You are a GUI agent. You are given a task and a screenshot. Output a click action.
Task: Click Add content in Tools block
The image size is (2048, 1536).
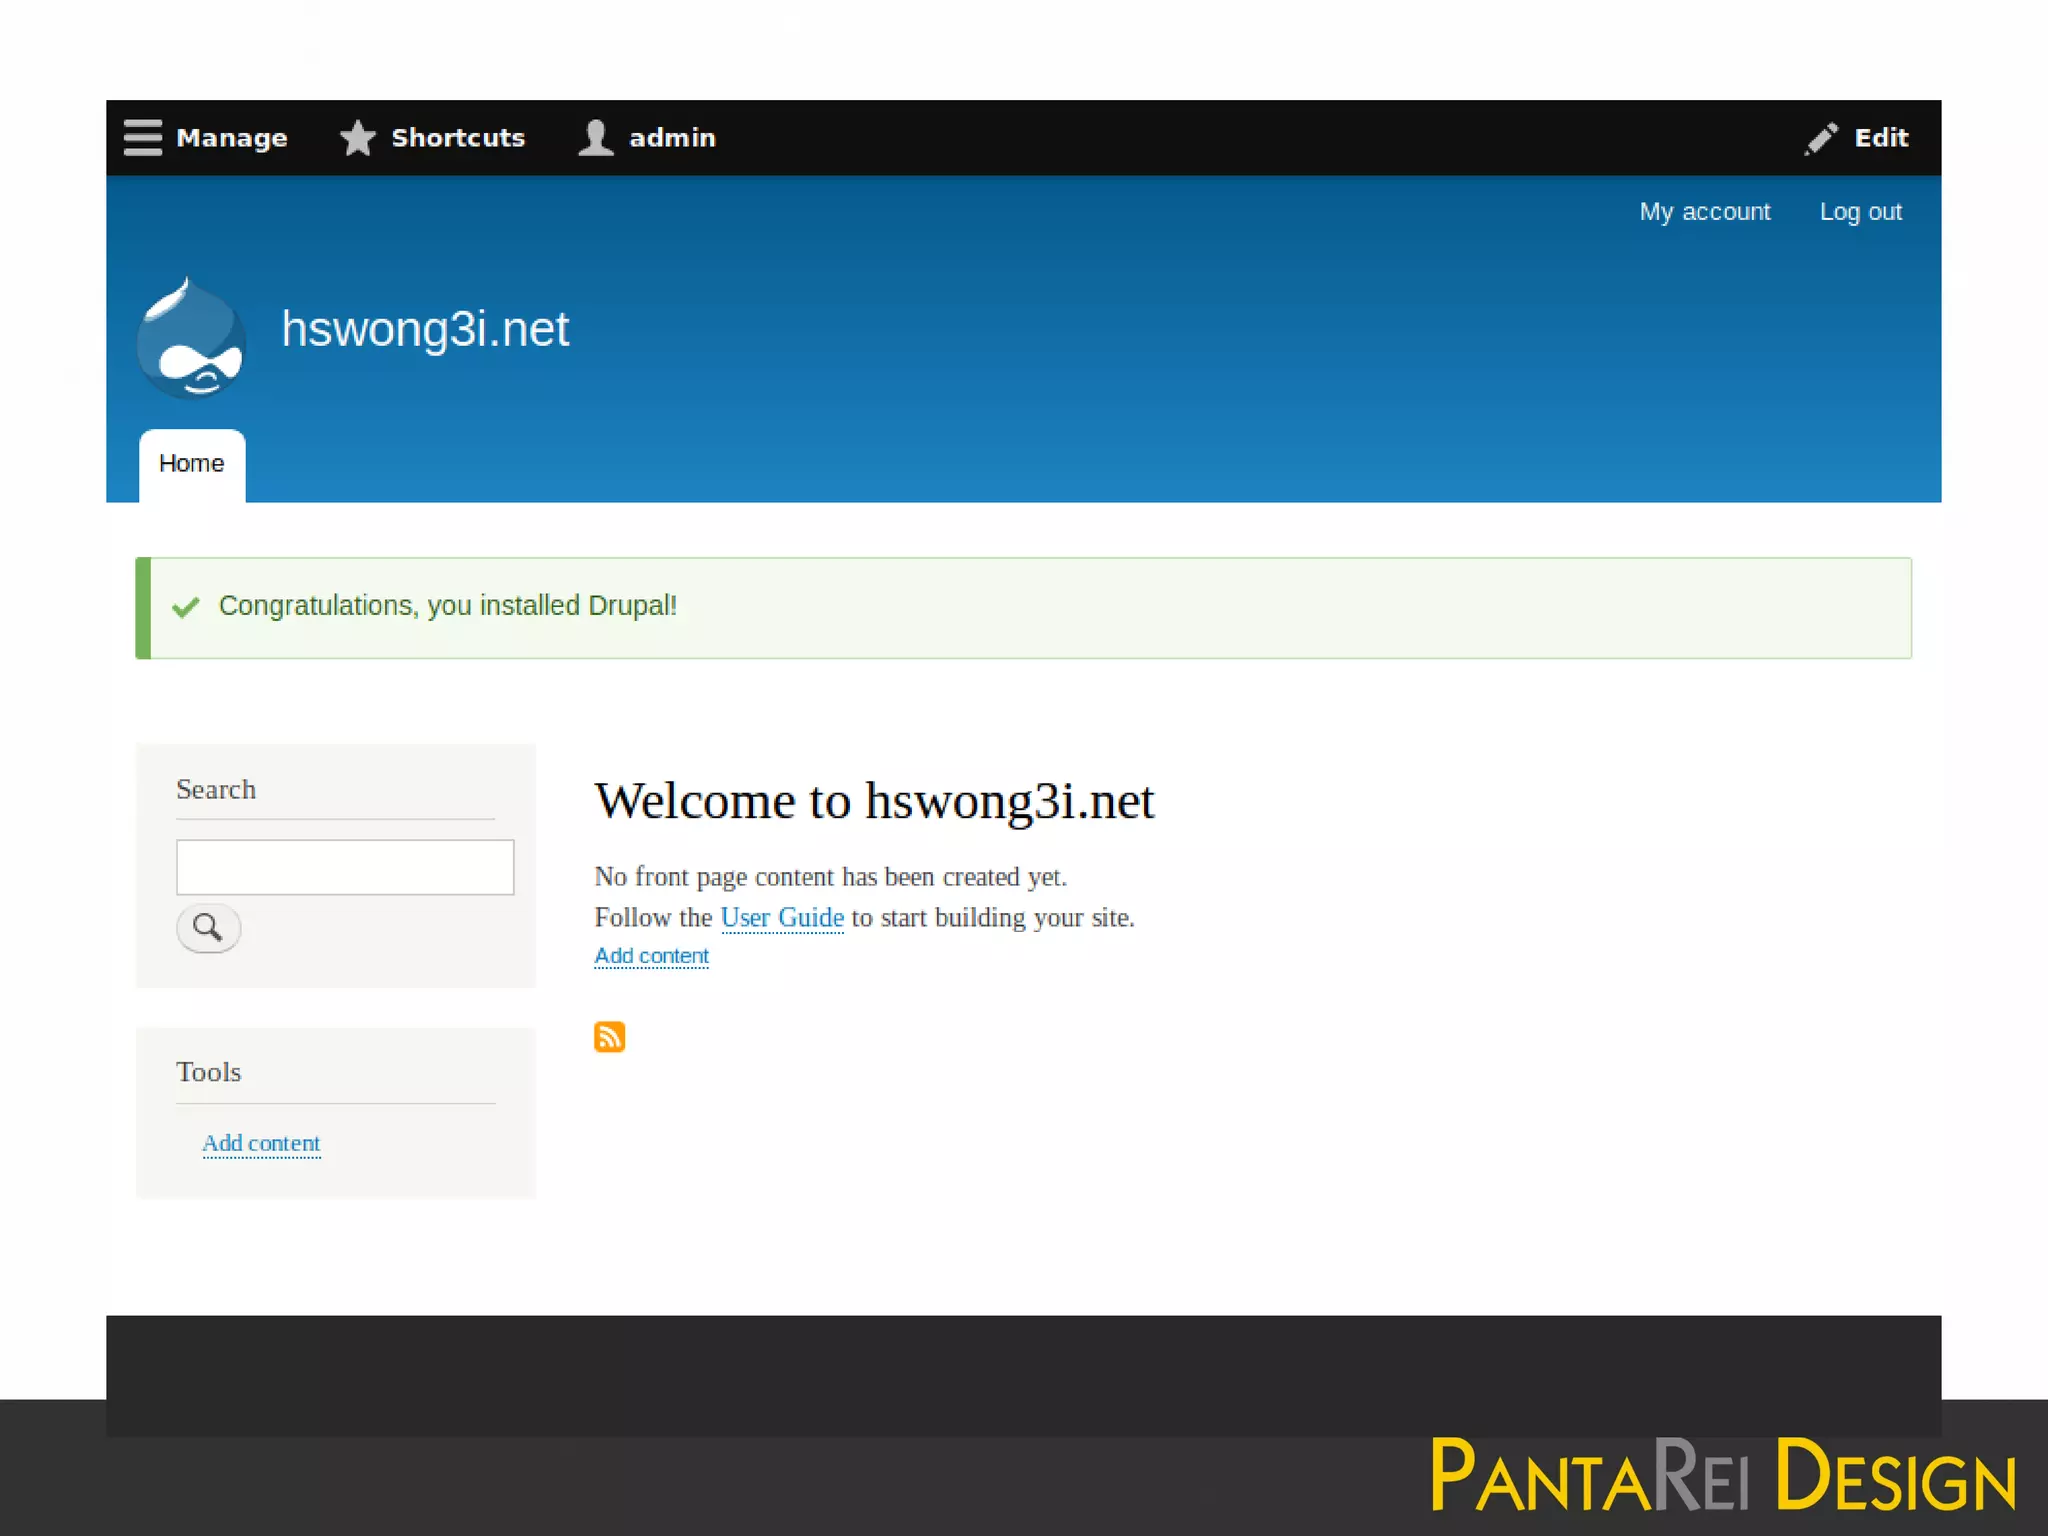pyautogui.click(x=261, y=1143)
